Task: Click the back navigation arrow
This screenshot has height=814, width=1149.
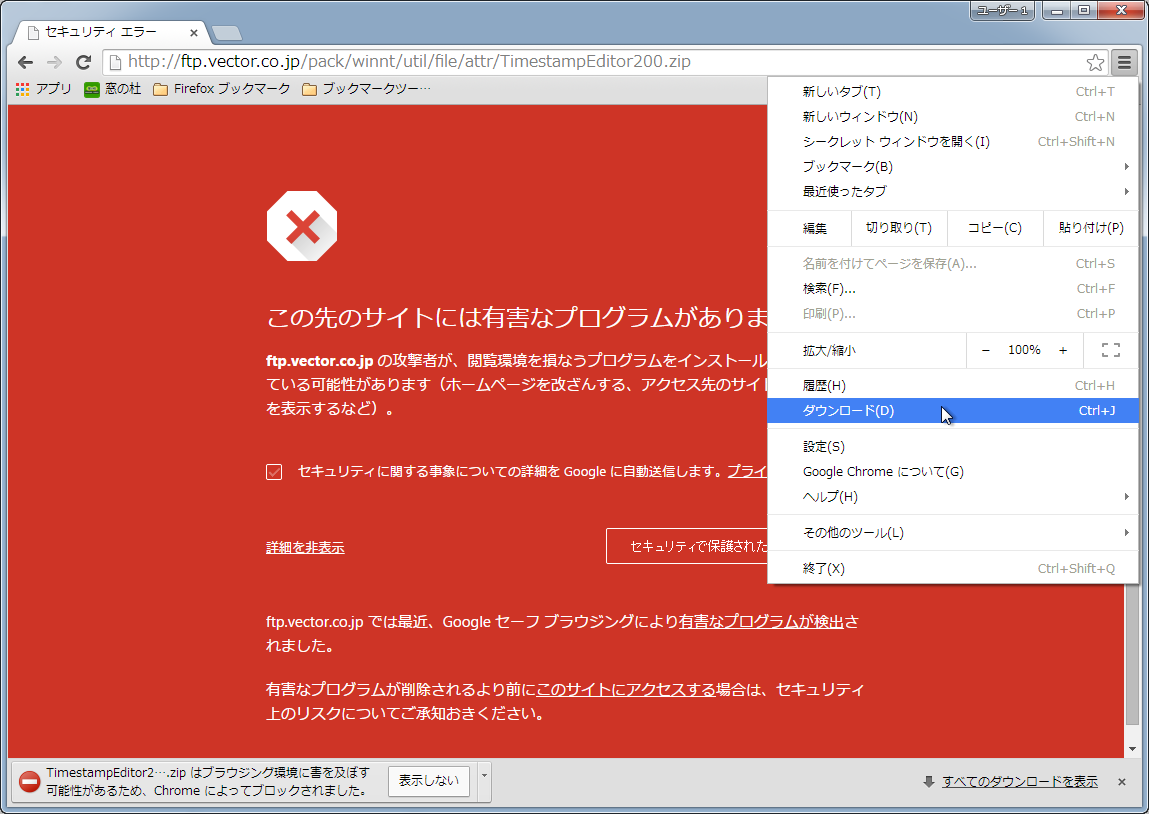Action: 25,61
